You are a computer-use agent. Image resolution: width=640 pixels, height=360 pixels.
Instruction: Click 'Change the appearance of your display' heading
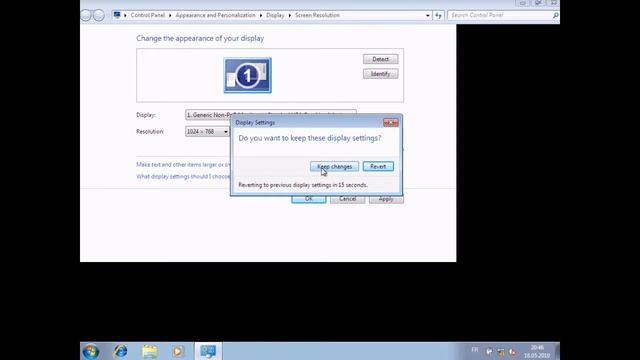[x=200, y=38]
